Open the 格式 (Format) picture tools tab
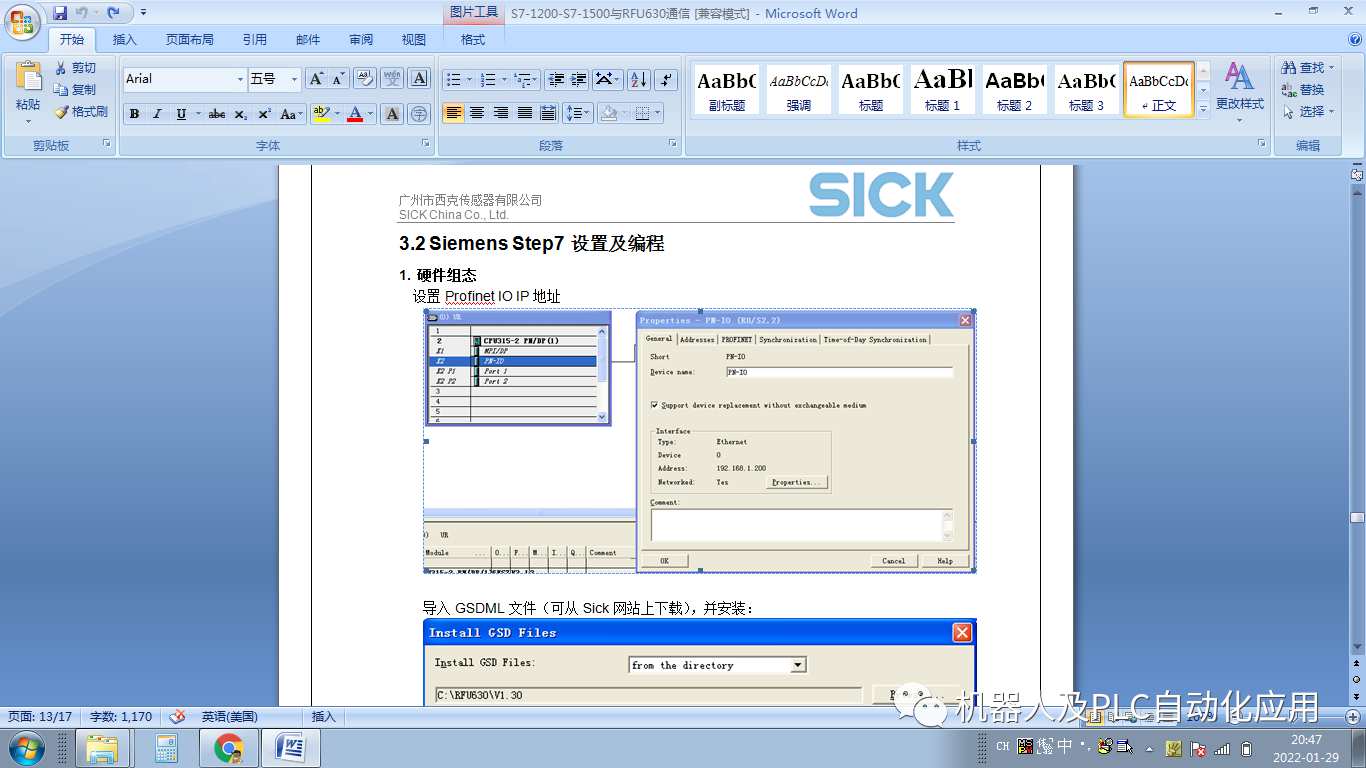Image resolution: width=1366 pixels, height=768 pixels. [473, 40]
